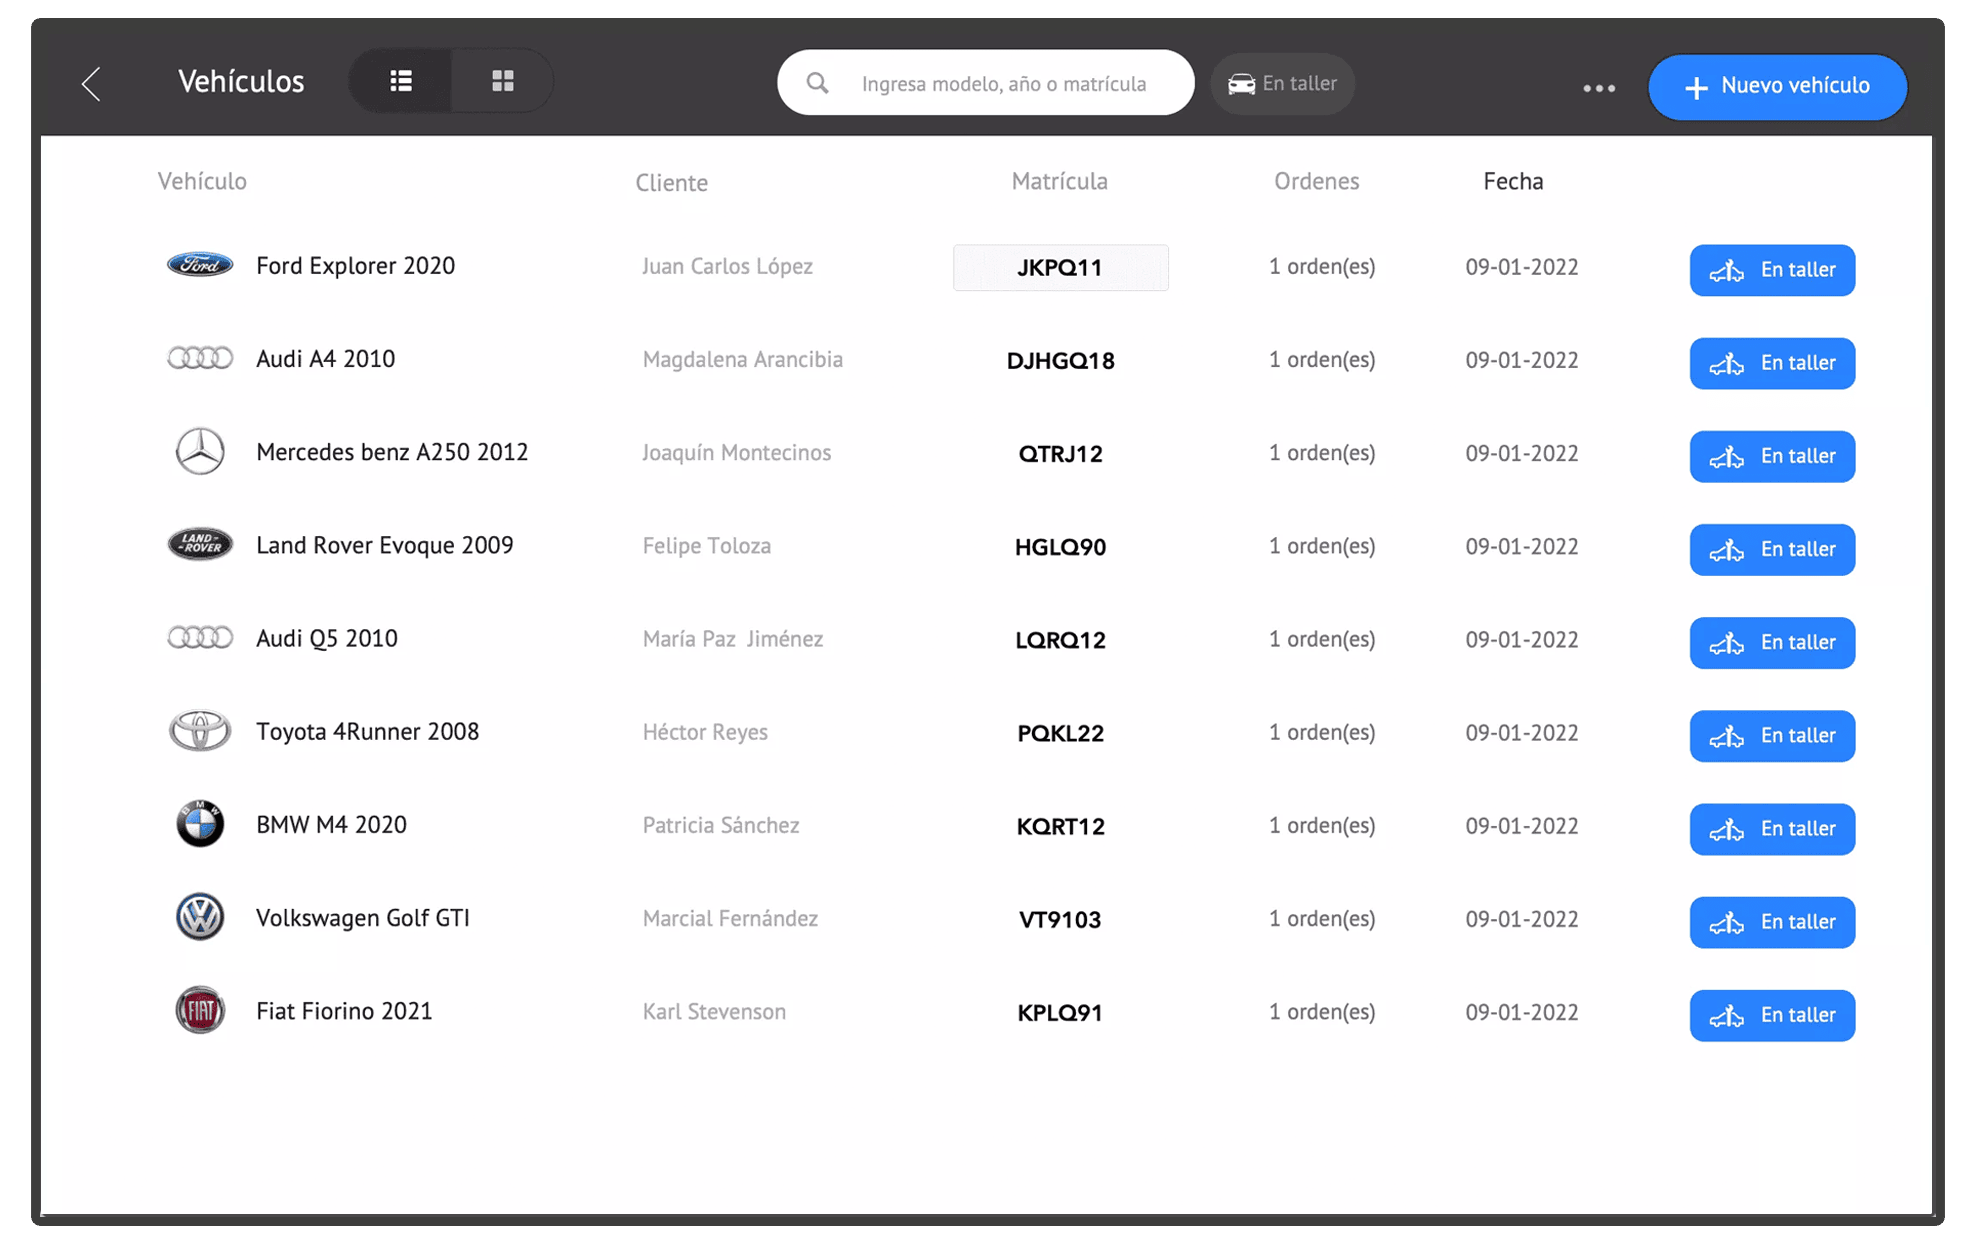Sort by the Cliente column header
Screen dimensions: 1973x1251
pyautogui.click(x=672, y=183)
